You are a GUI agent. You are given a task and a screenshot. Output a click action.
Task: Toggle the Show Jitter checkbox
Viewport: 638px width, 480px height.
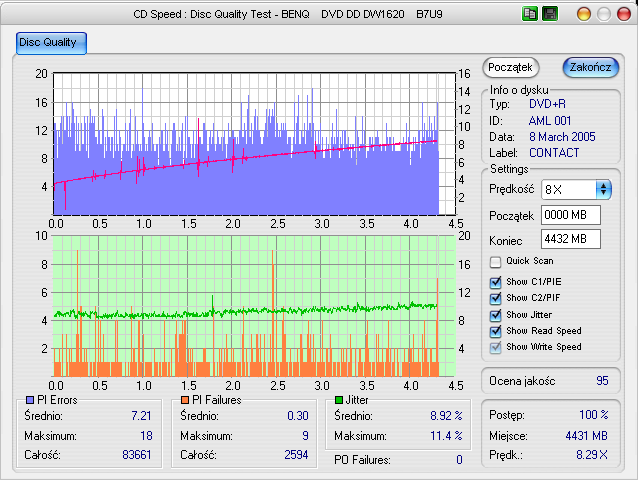(x=495, y=315)
